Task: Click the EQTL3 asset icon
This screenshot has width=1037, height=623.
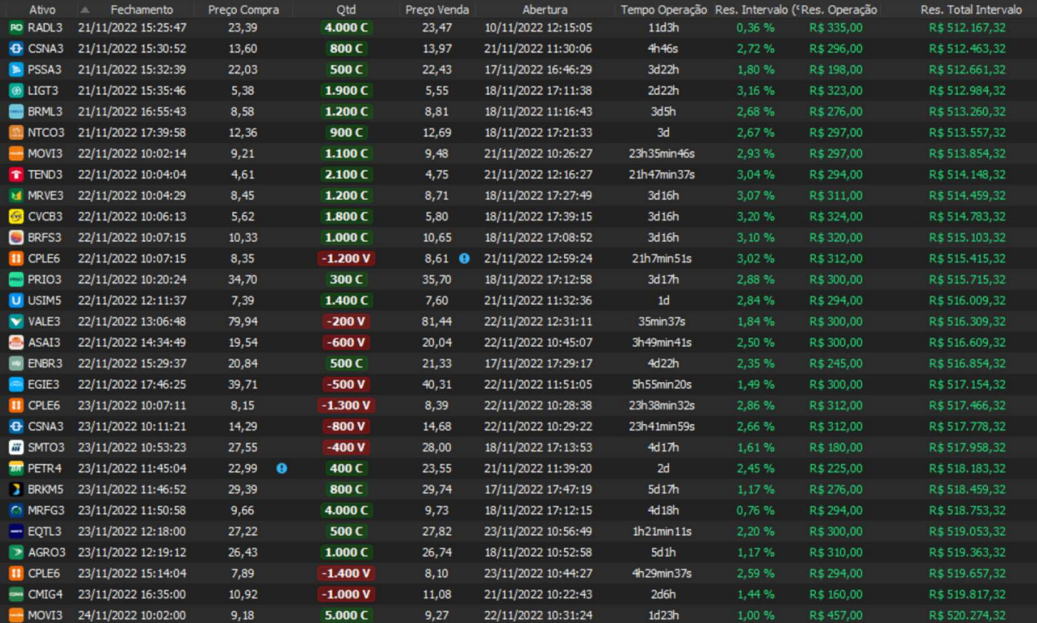Action: (x=16, y=531)
